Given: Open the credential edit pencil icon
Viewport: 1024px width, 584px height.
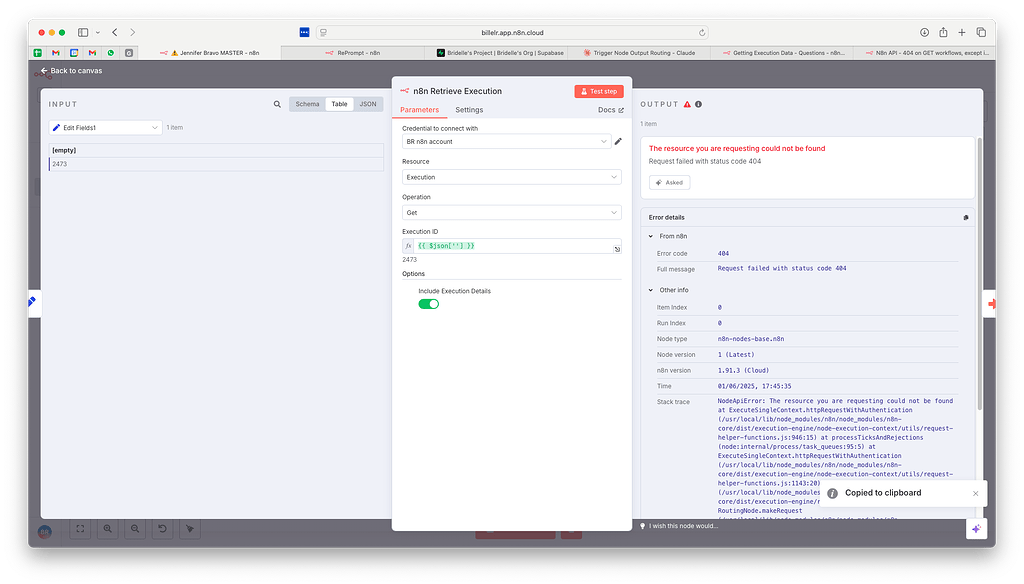Looking at the screenshot, I should [618, 141].
